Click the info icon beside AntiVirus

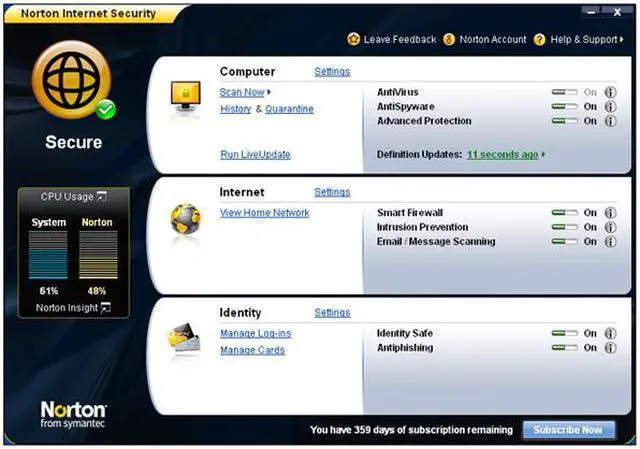pyautogui.click(x=611, y=93)
